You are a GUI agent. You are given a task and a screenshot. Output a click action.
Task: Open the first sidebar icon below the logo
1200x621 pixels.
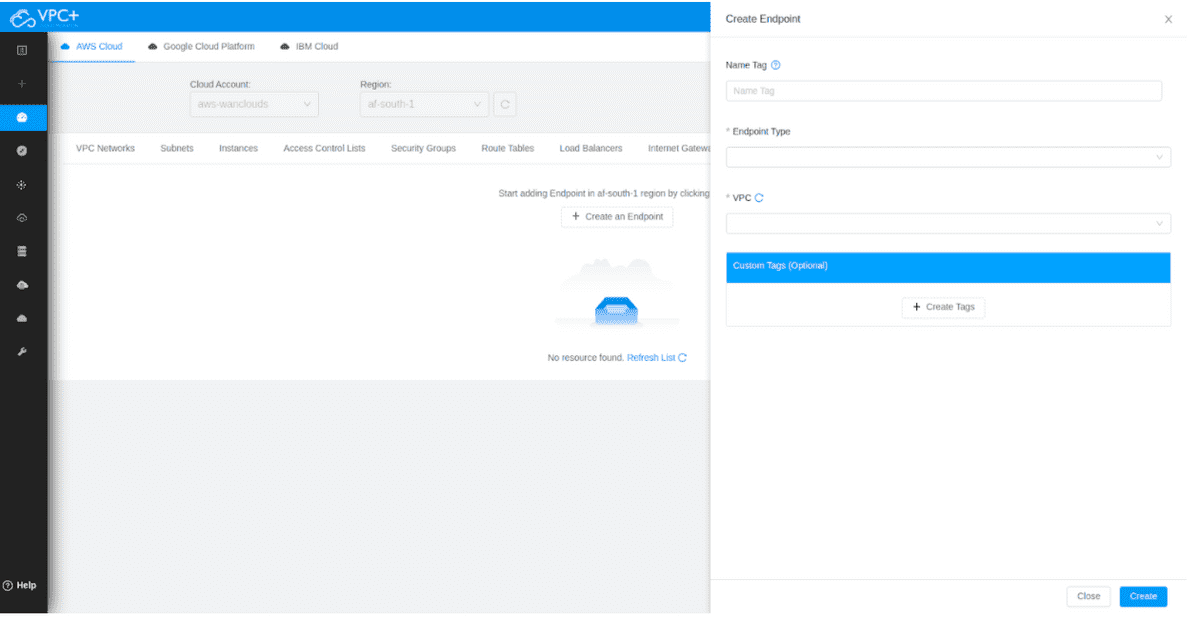coord(22,50)
